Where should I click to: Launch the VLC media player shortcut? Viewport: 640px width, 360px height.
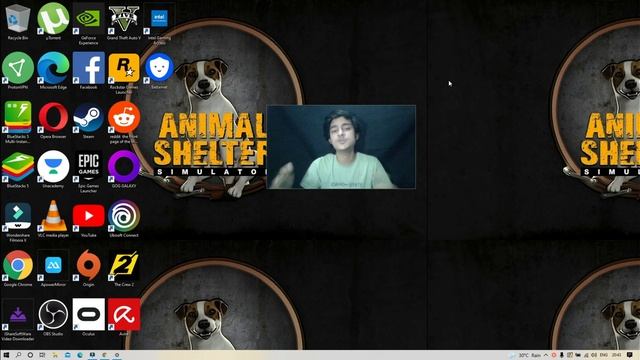coord(53,219)
